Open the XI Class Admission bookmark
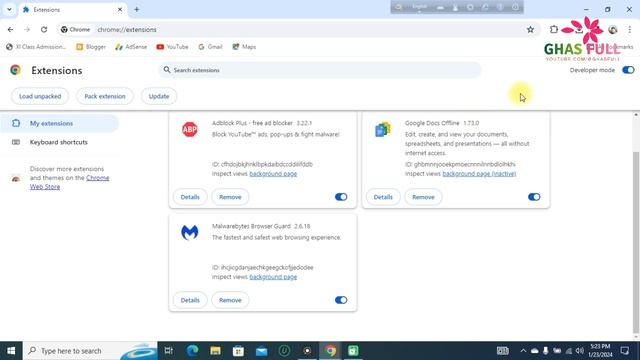 click(x=36, y=47)
